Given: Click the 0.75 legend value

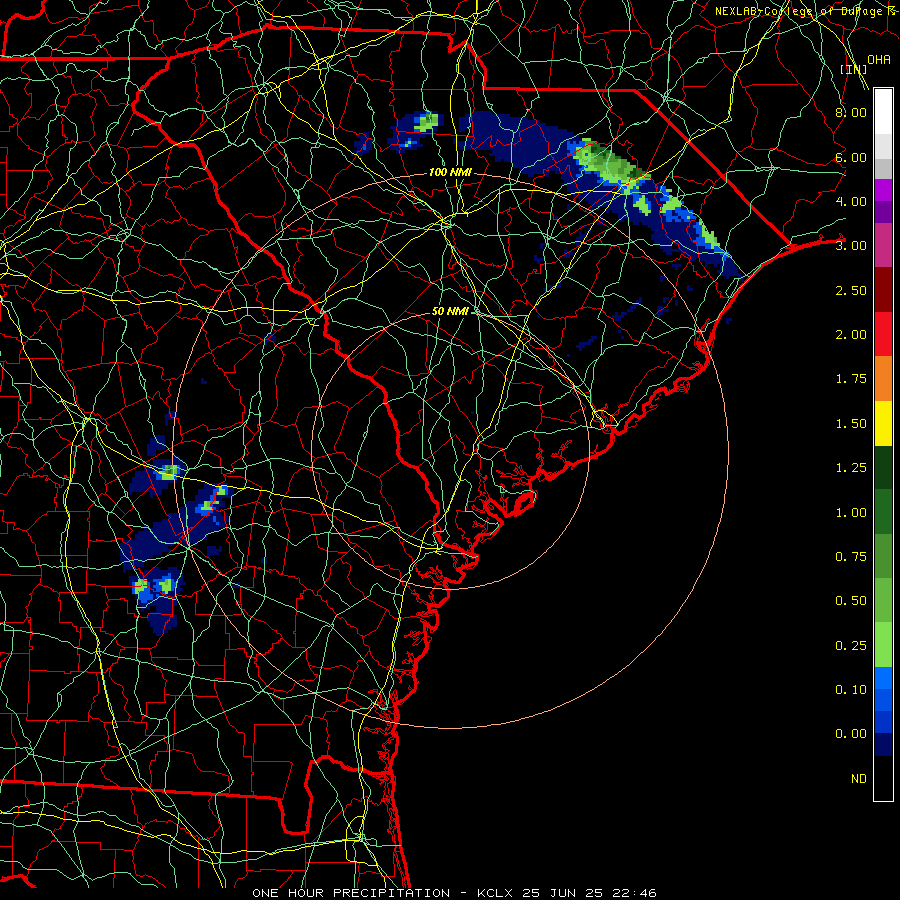Looking at the screenshot, I should [851, 557].
